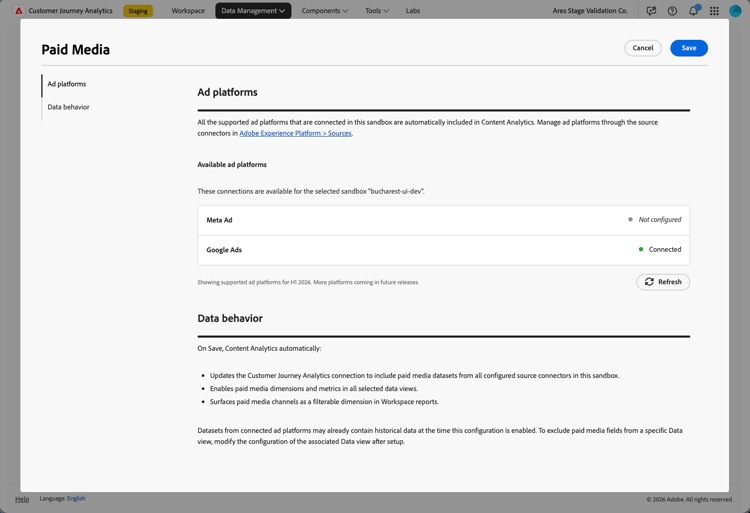This screenshot has height=513, width=750.
Task: Click the Adobe logo icon
Action: [19, 11]
